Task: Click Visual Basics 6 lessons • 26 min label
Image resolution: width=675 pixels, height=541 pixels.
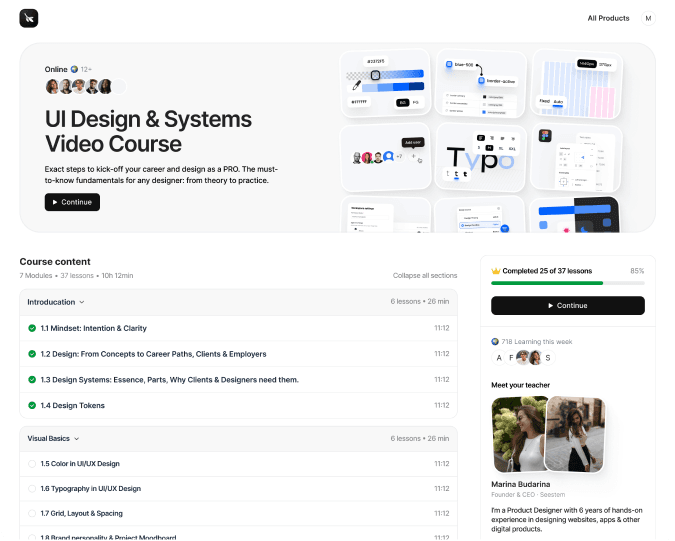Action: tap(420, 438)
